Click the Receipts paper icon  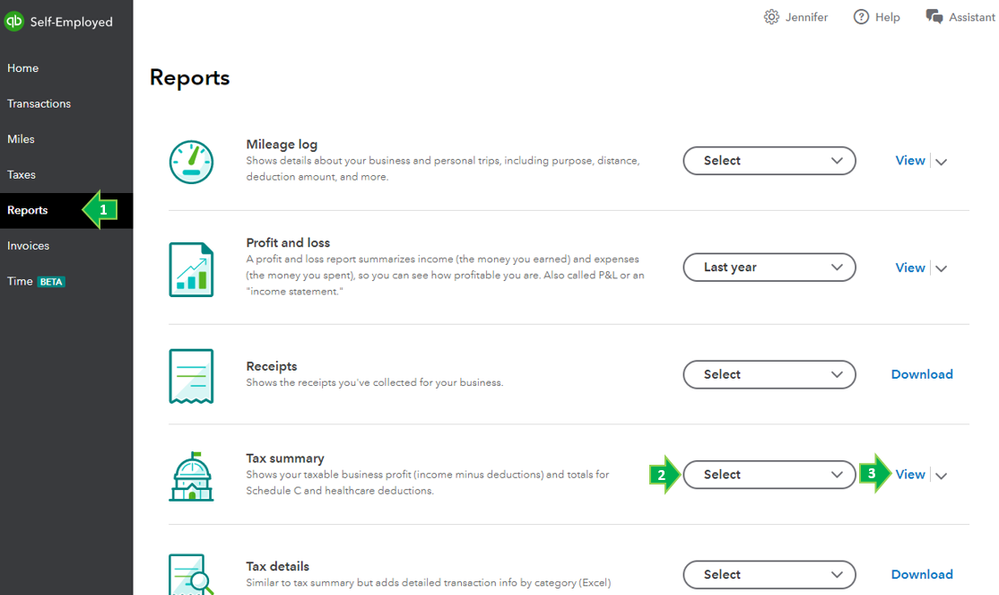191,376
